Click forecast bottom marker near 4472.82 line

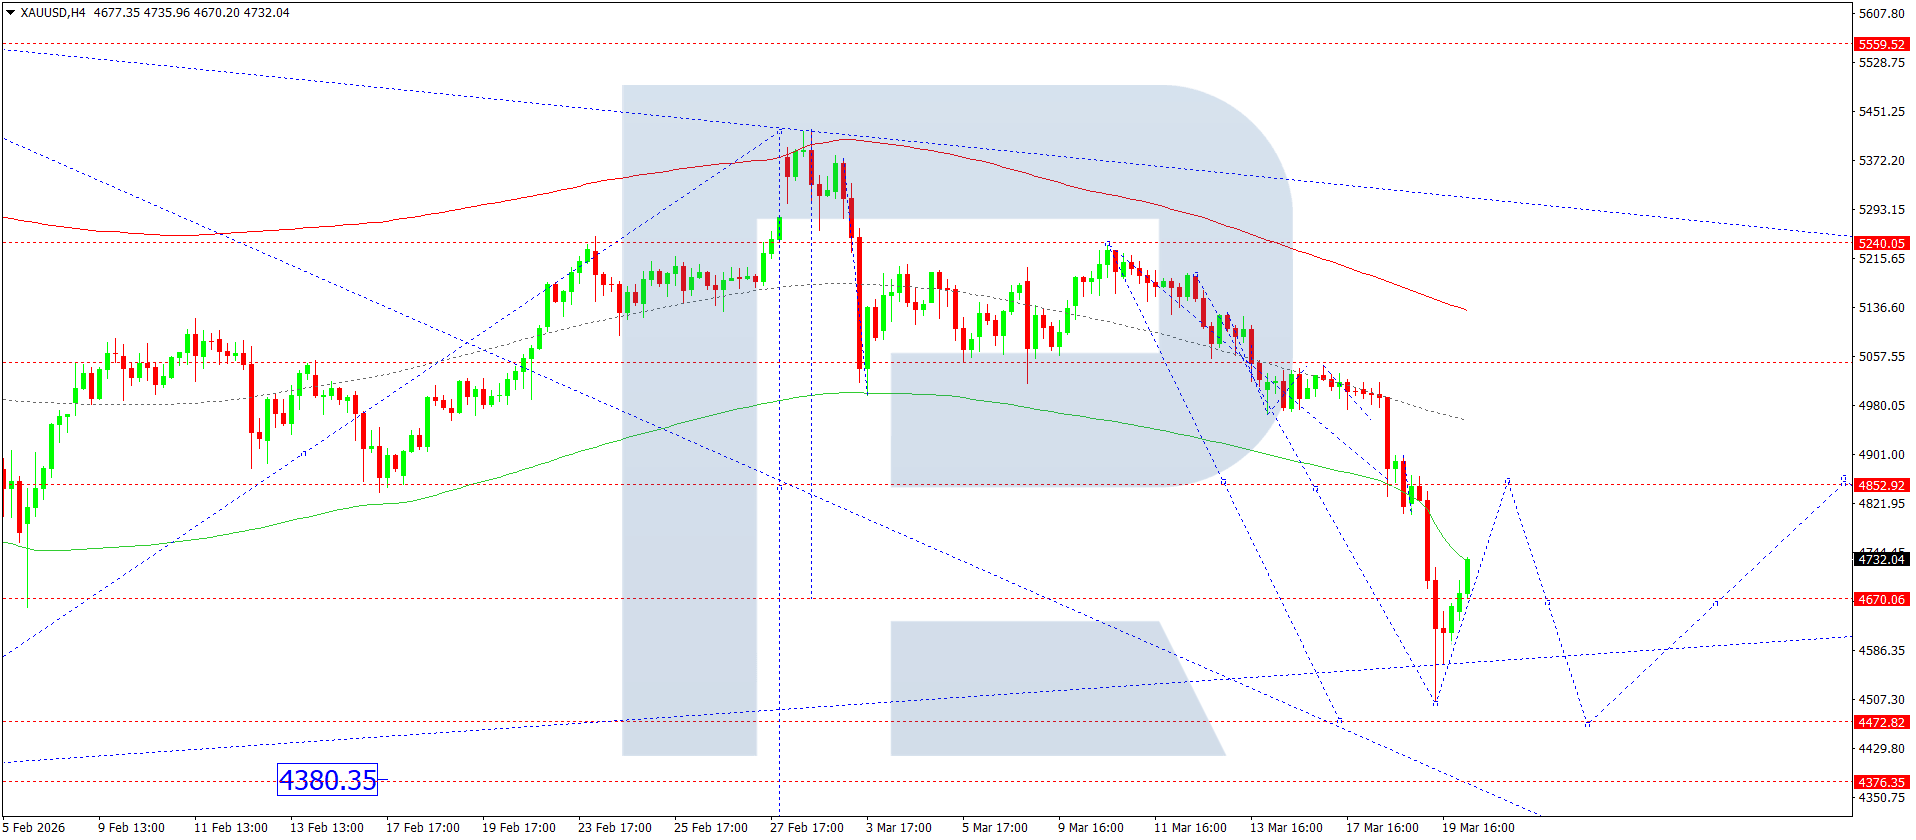tap(1587, 723)
